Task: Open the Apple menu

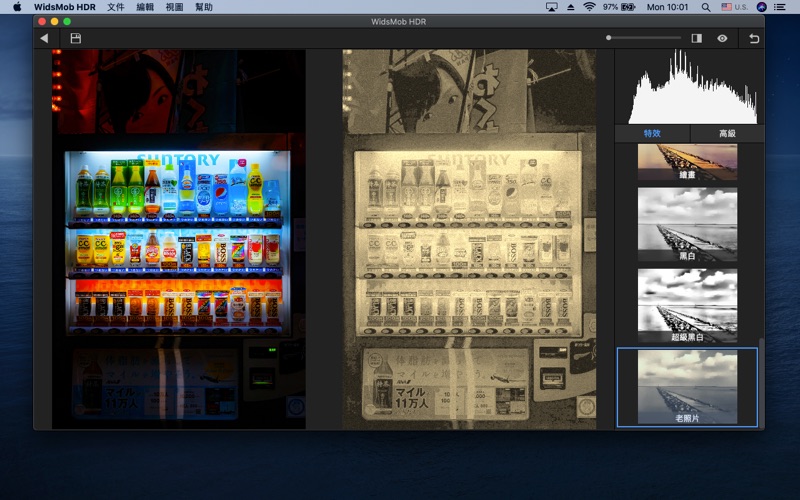Action: pyautogui.click(x=17, y=7)
